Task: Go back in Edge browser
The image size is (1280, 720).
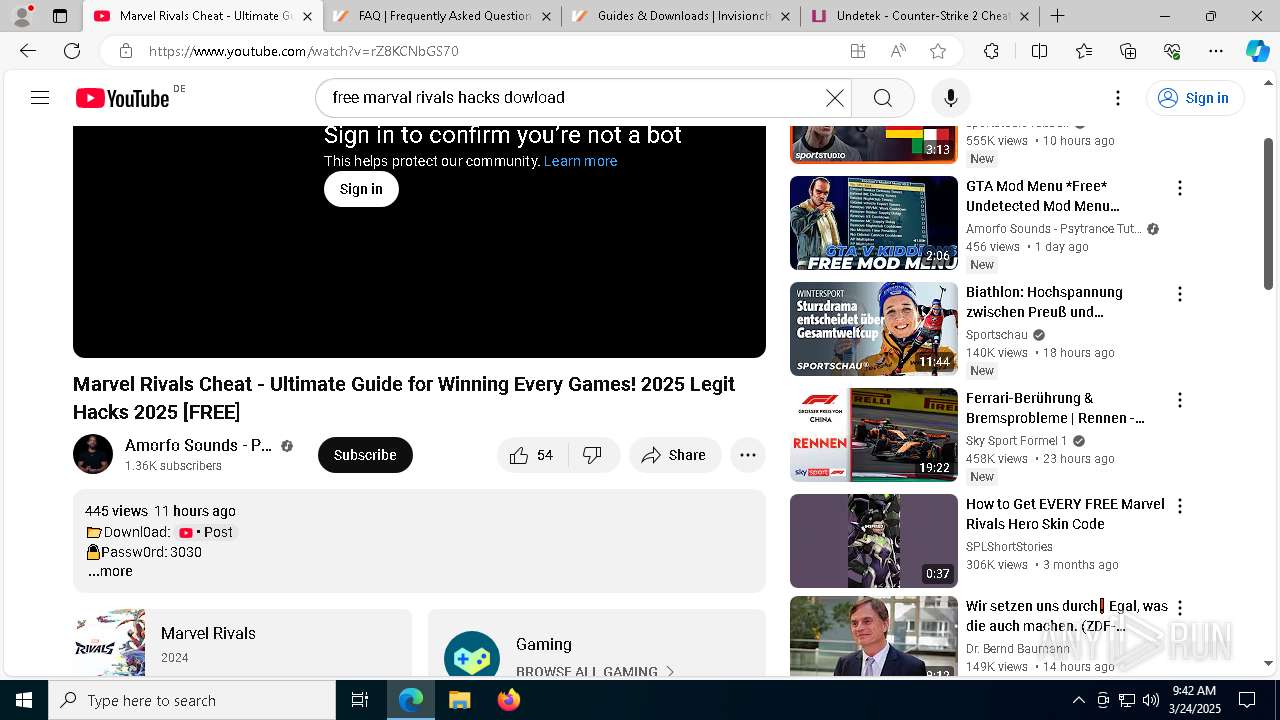Action: click(28, 51)
